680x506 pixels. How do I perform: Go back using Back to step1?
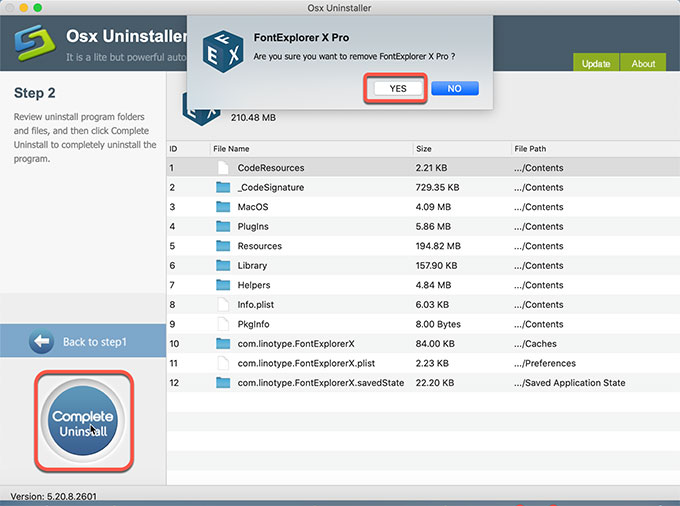83,341
